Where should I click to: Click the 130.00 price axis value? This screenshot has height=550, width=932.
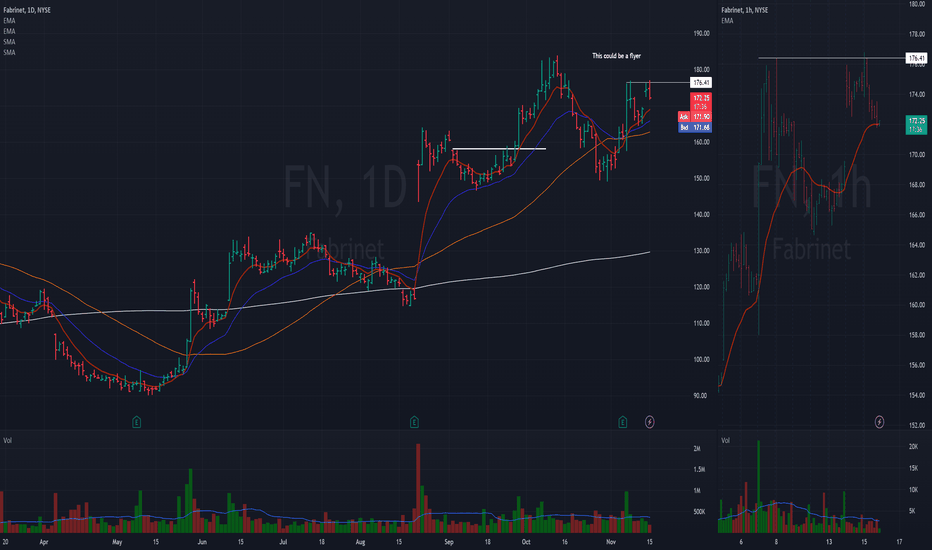tap(701, 251)
